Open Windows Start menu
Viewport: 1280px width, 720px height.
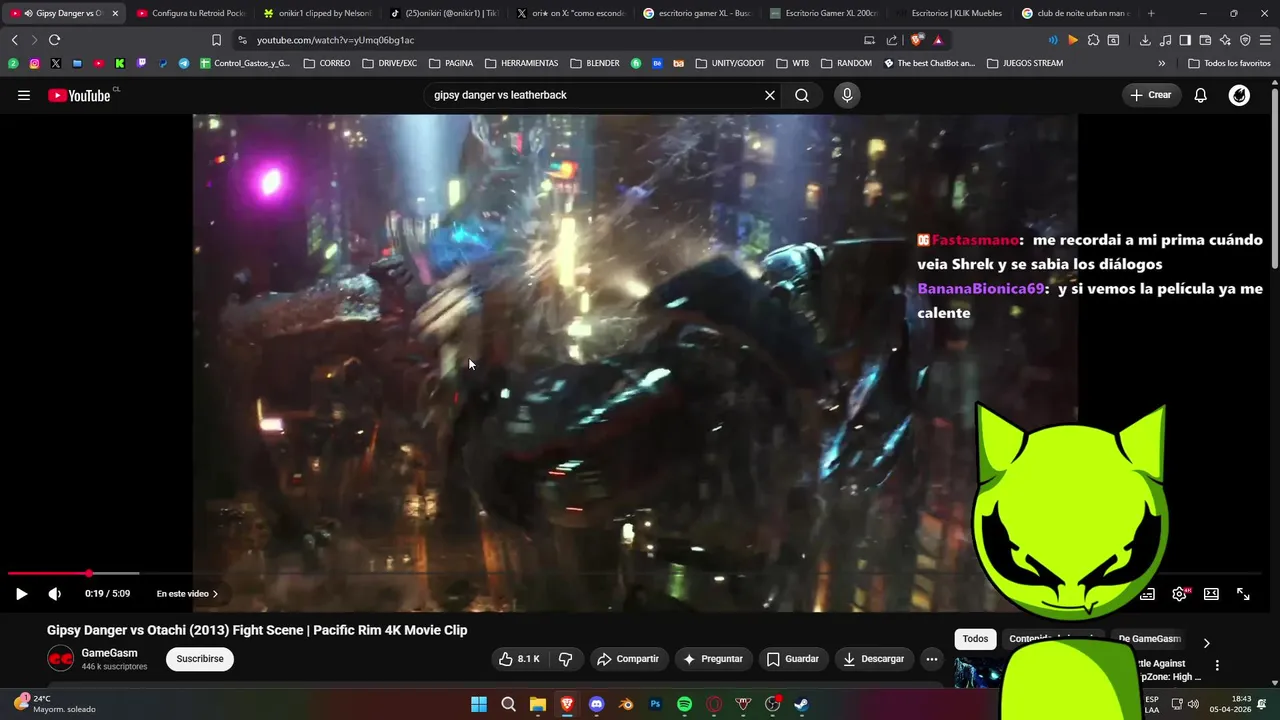coord(479,704)
